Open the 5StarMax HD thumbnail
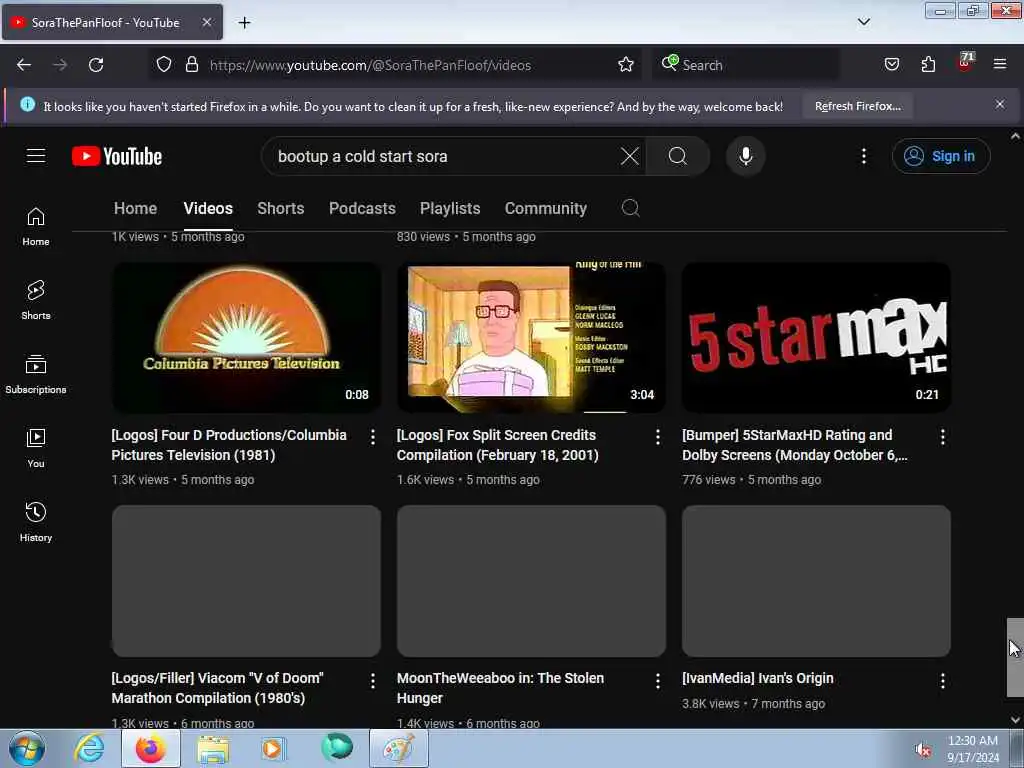Image resolution: width=1024 pixels, height=768 pixels. click(x=816, y=338)
